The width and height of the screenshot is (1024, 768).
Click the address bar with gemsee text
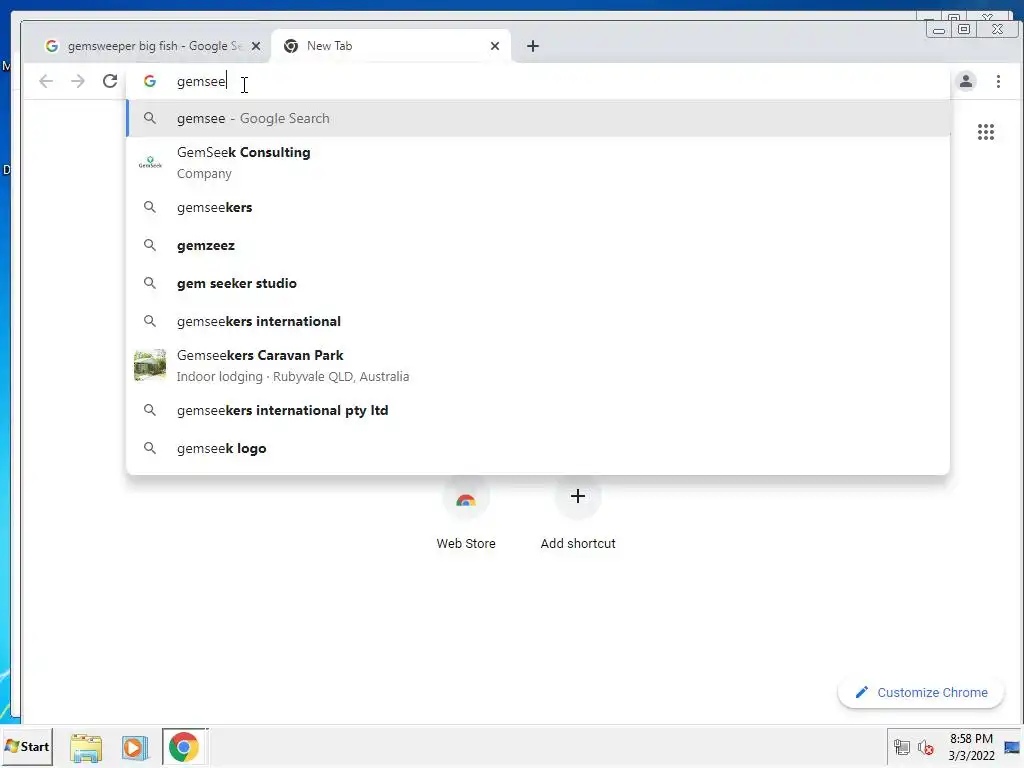tap(538, 81)
